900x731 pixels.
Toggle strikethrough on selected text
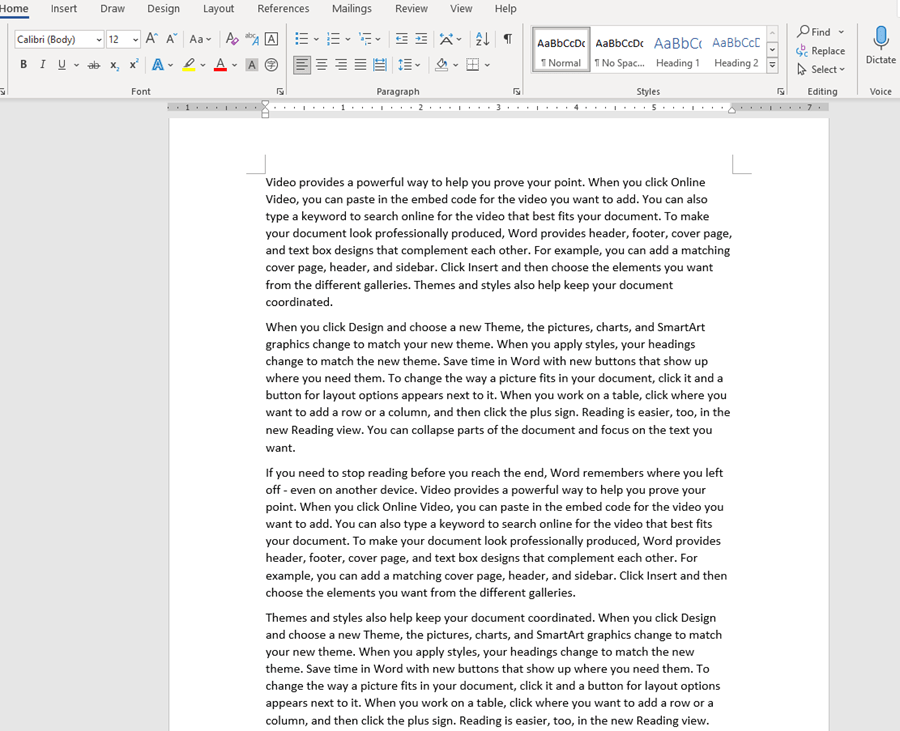point(95,64)
